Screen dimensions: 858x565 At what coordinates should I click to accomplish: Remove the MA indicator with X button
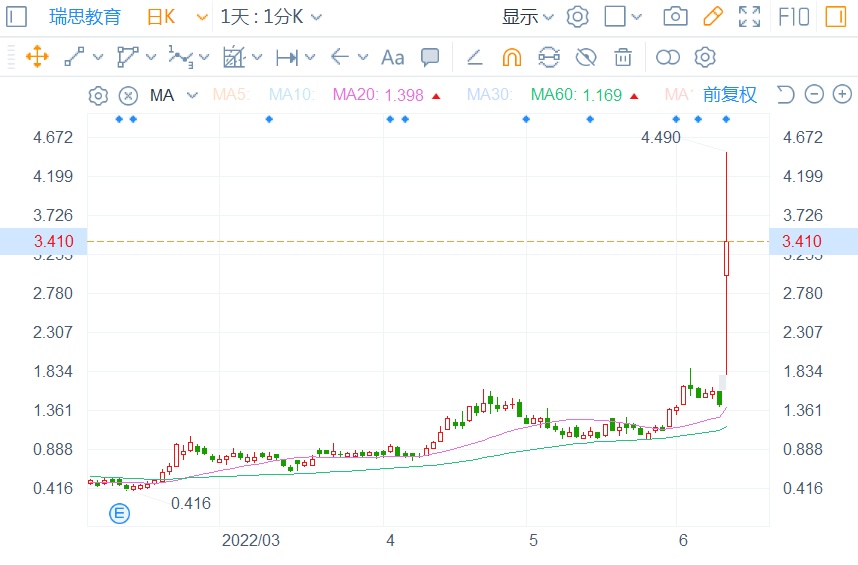coord(128,96)
